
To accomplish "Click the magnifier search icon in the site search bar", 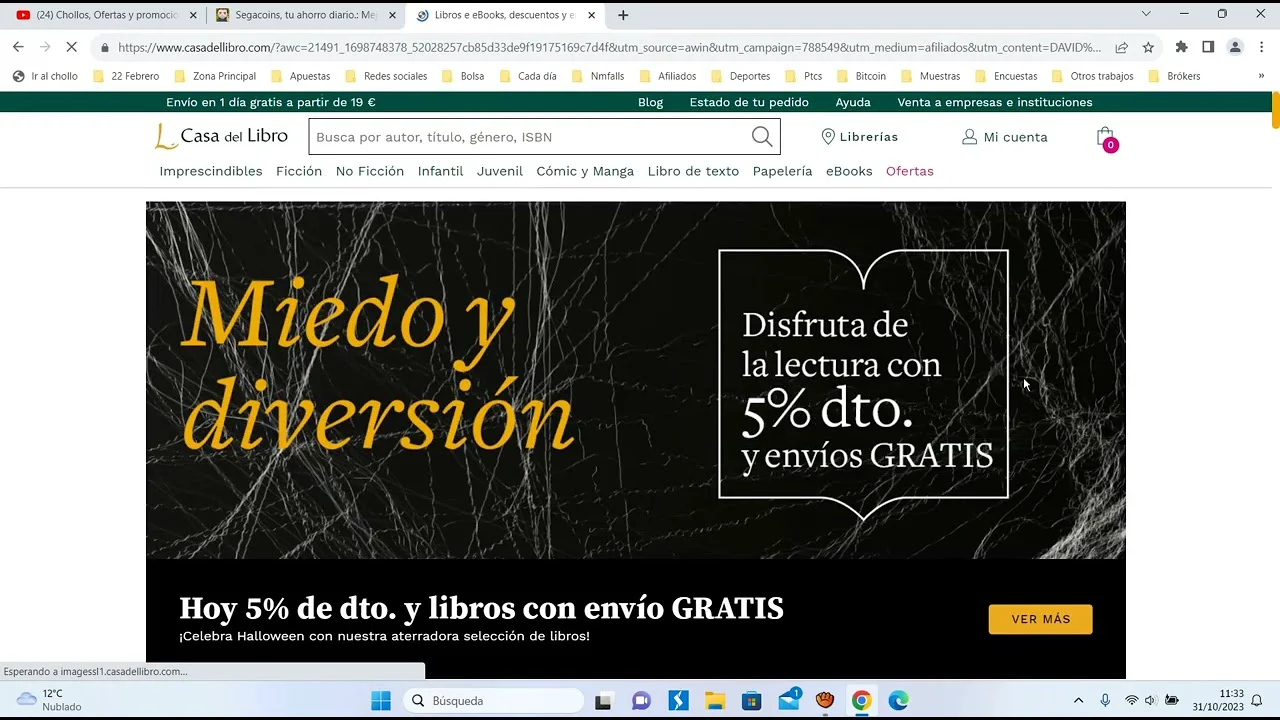I will click(762, 137).
